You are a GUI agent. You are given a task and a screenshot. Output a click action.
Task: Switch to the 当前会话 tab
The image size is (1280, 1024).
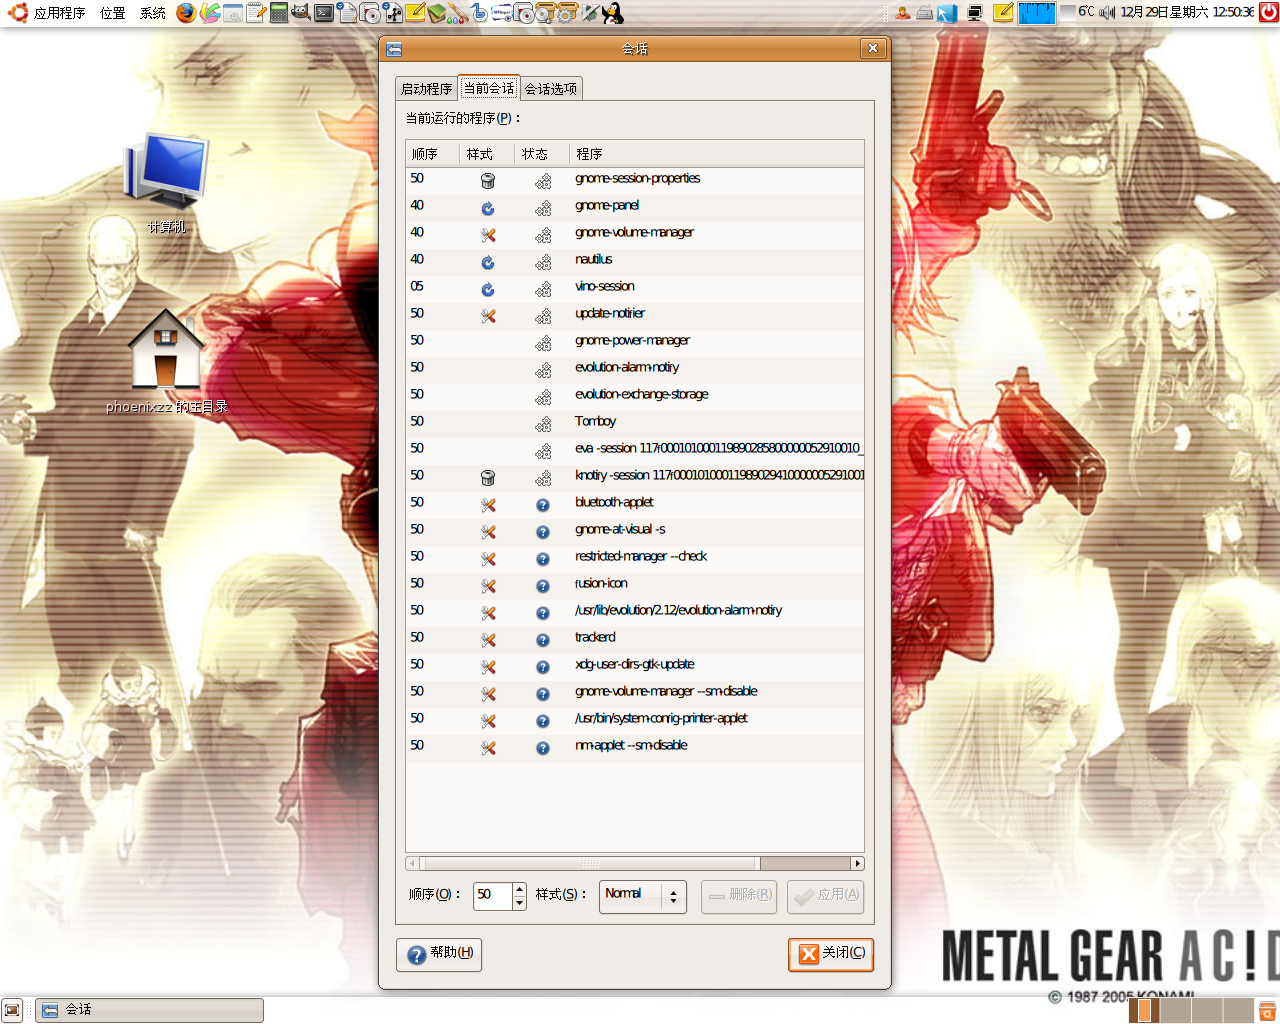click(488, 88)
